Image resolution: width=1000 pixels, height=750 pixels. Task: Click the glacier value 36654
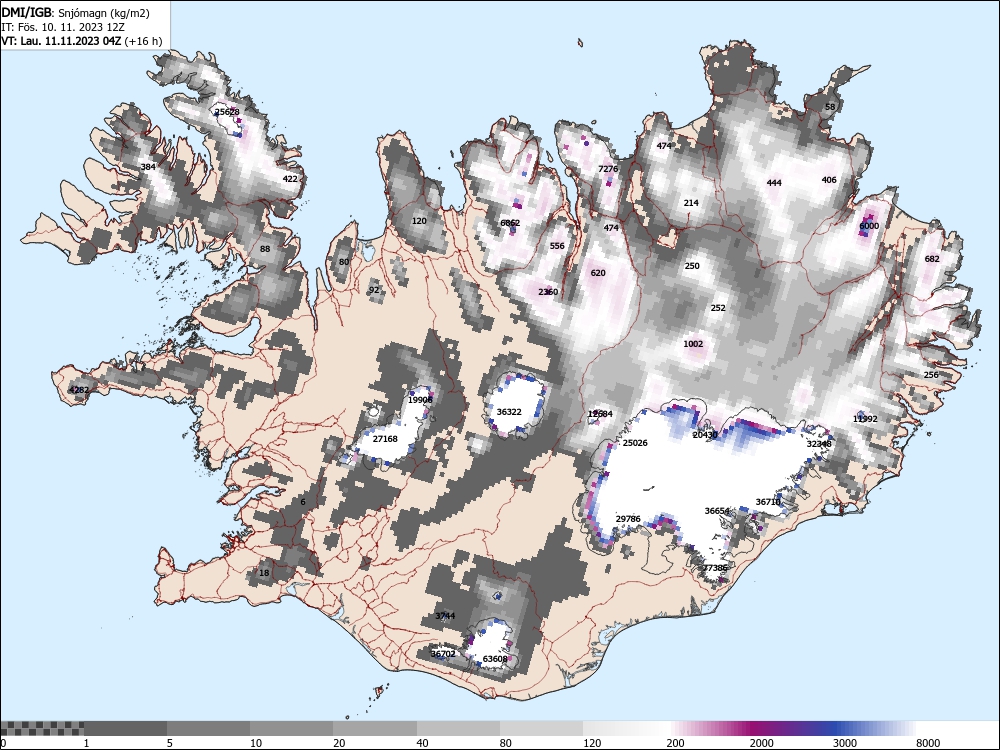(717, 511)
